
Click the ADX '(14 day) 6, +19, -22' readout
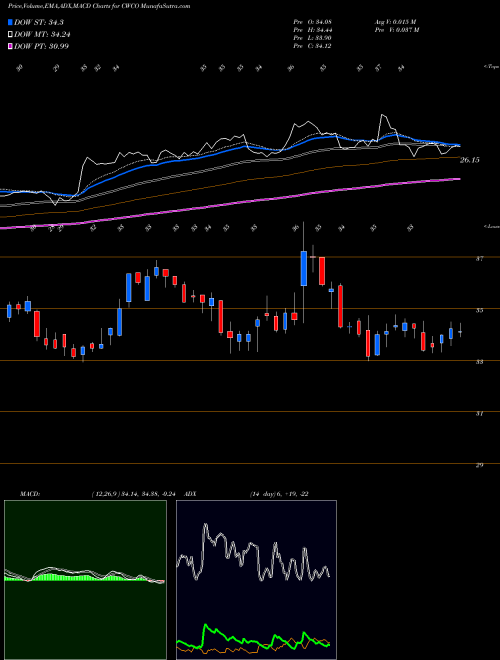pos(279,494)
